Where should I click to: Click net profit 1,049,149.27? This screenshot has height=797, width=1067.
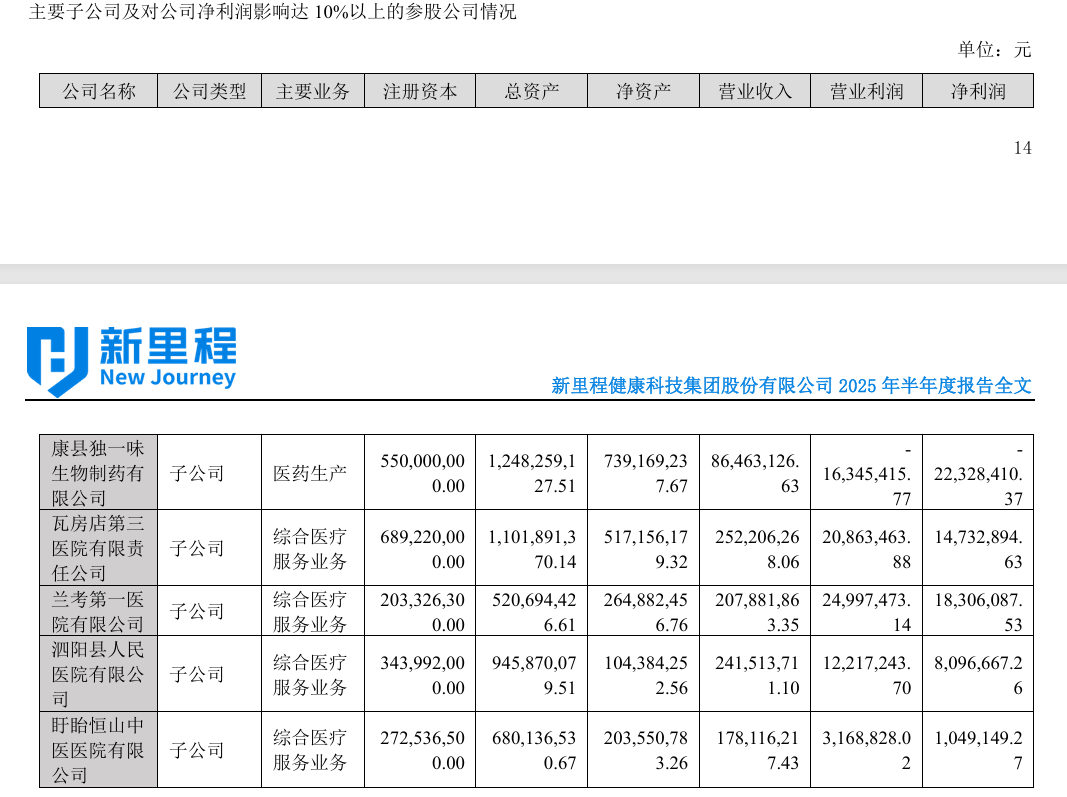[x=979, y=750]
